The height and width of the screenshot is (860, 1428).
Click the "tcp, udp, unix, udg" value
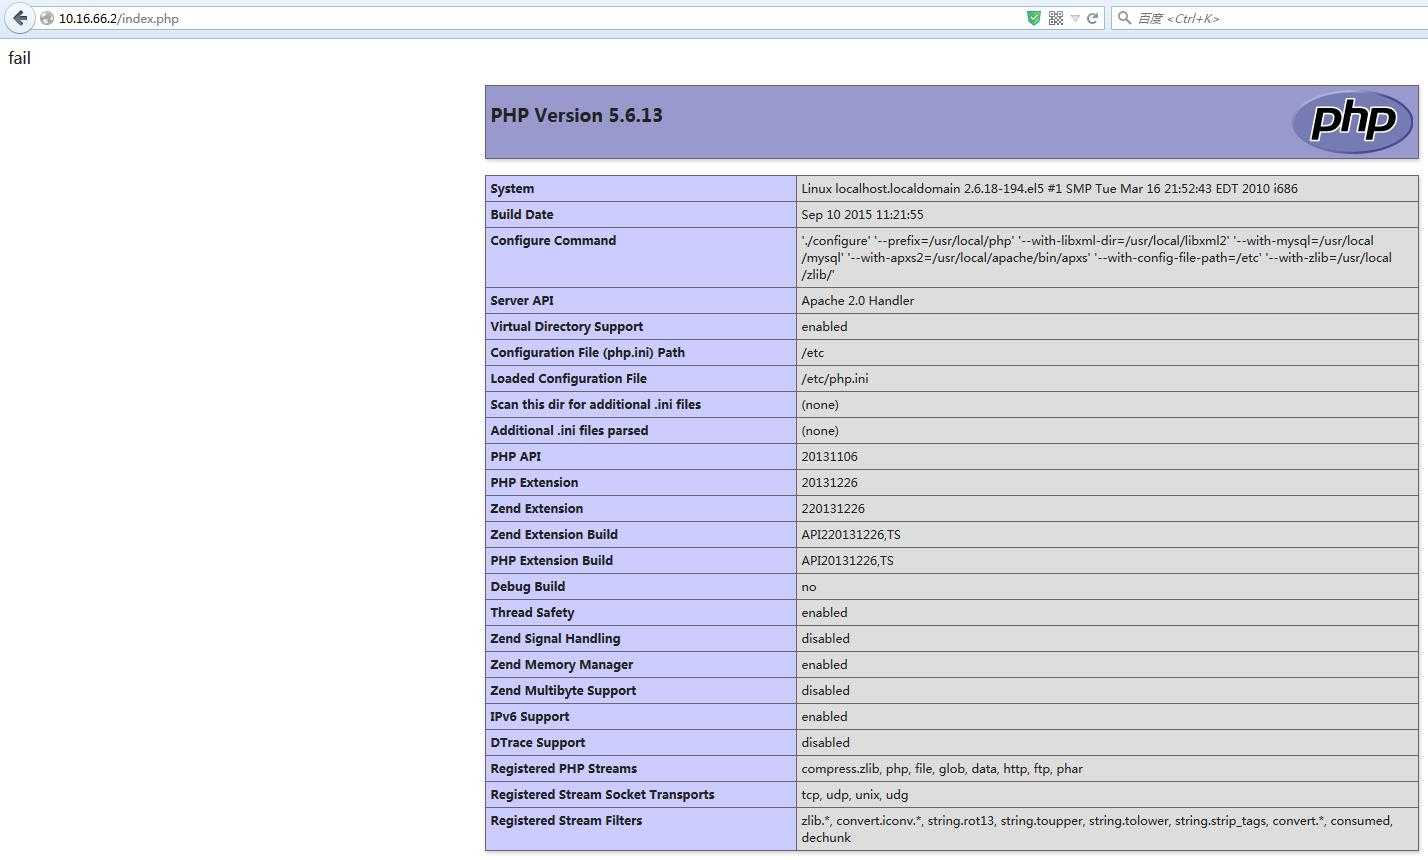[854, 794]
